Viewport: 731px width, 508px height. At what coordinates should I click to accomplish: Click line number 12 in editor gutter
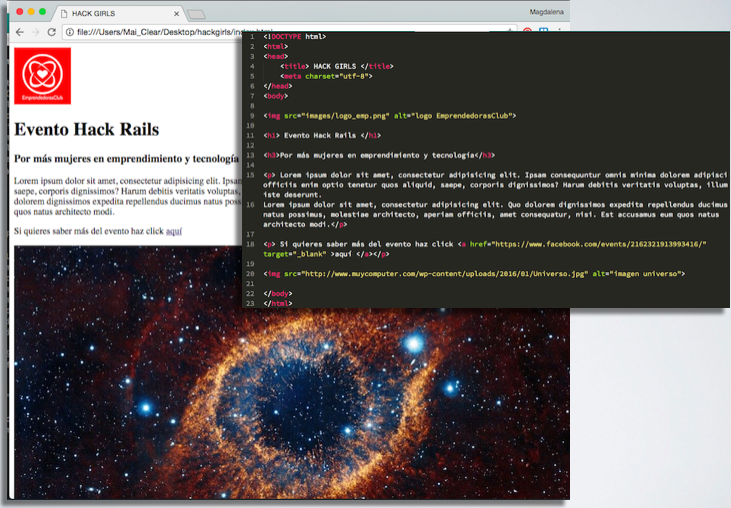(x=250, y=145)
